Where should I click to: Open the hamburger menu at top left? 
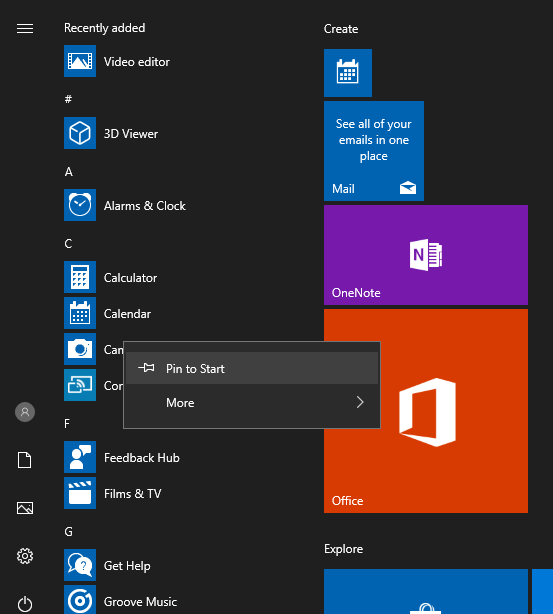pyautogui.click(x=25, y=28)
